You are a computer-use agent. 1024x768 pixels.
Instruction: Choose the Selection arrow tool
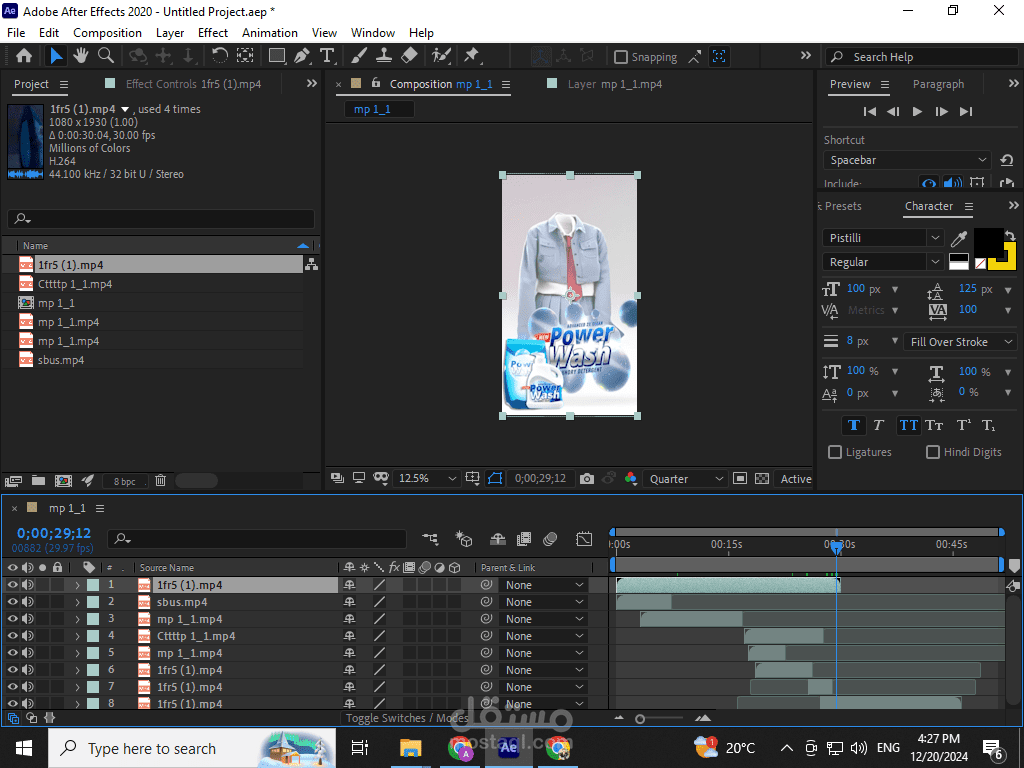[x=56, y=56]
